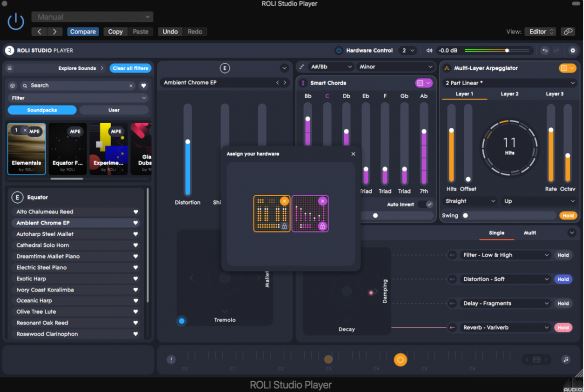The height and width of the screenshot is (392, 584).
Task: Switch to the Layer 2 tab
Action: [x=509, y=94]
